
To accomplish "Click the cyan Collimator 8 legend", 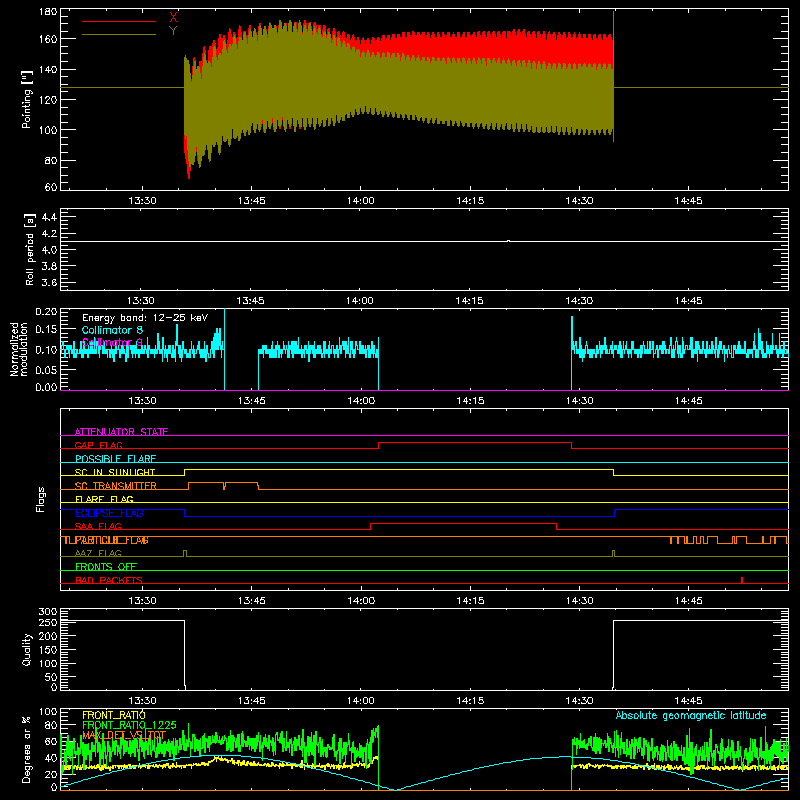I will (112, 330).
